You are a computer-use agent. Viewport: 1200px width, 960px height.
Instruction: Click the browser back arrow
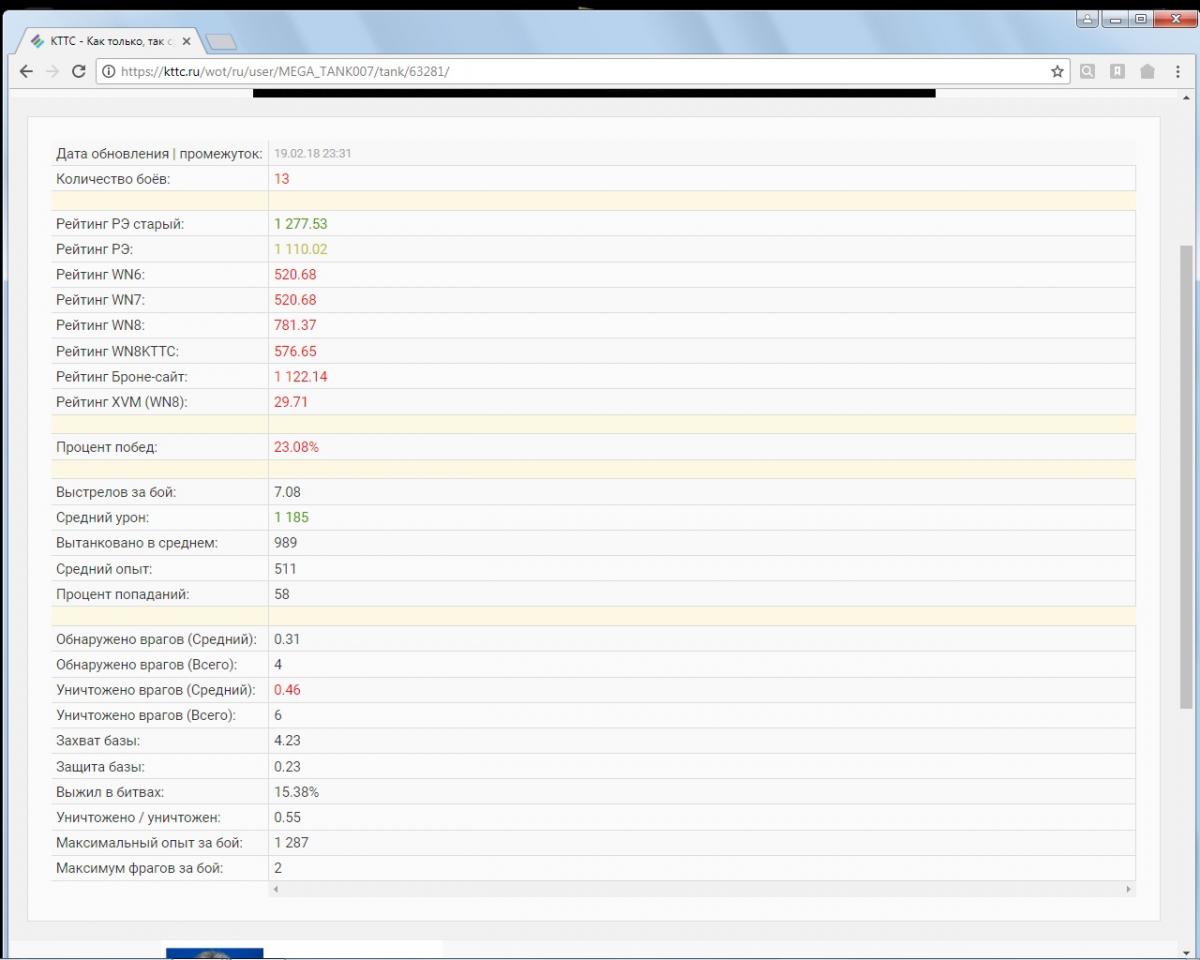26,71
